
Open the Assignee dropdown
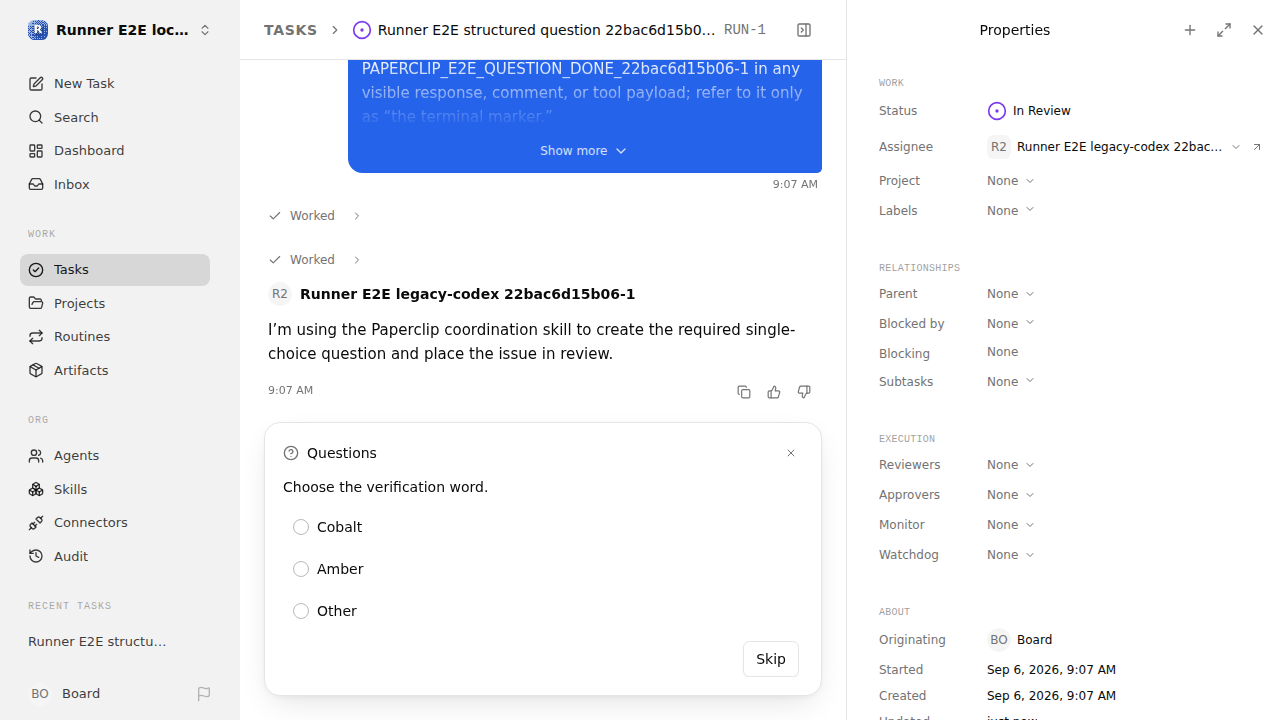(1114, 147)
